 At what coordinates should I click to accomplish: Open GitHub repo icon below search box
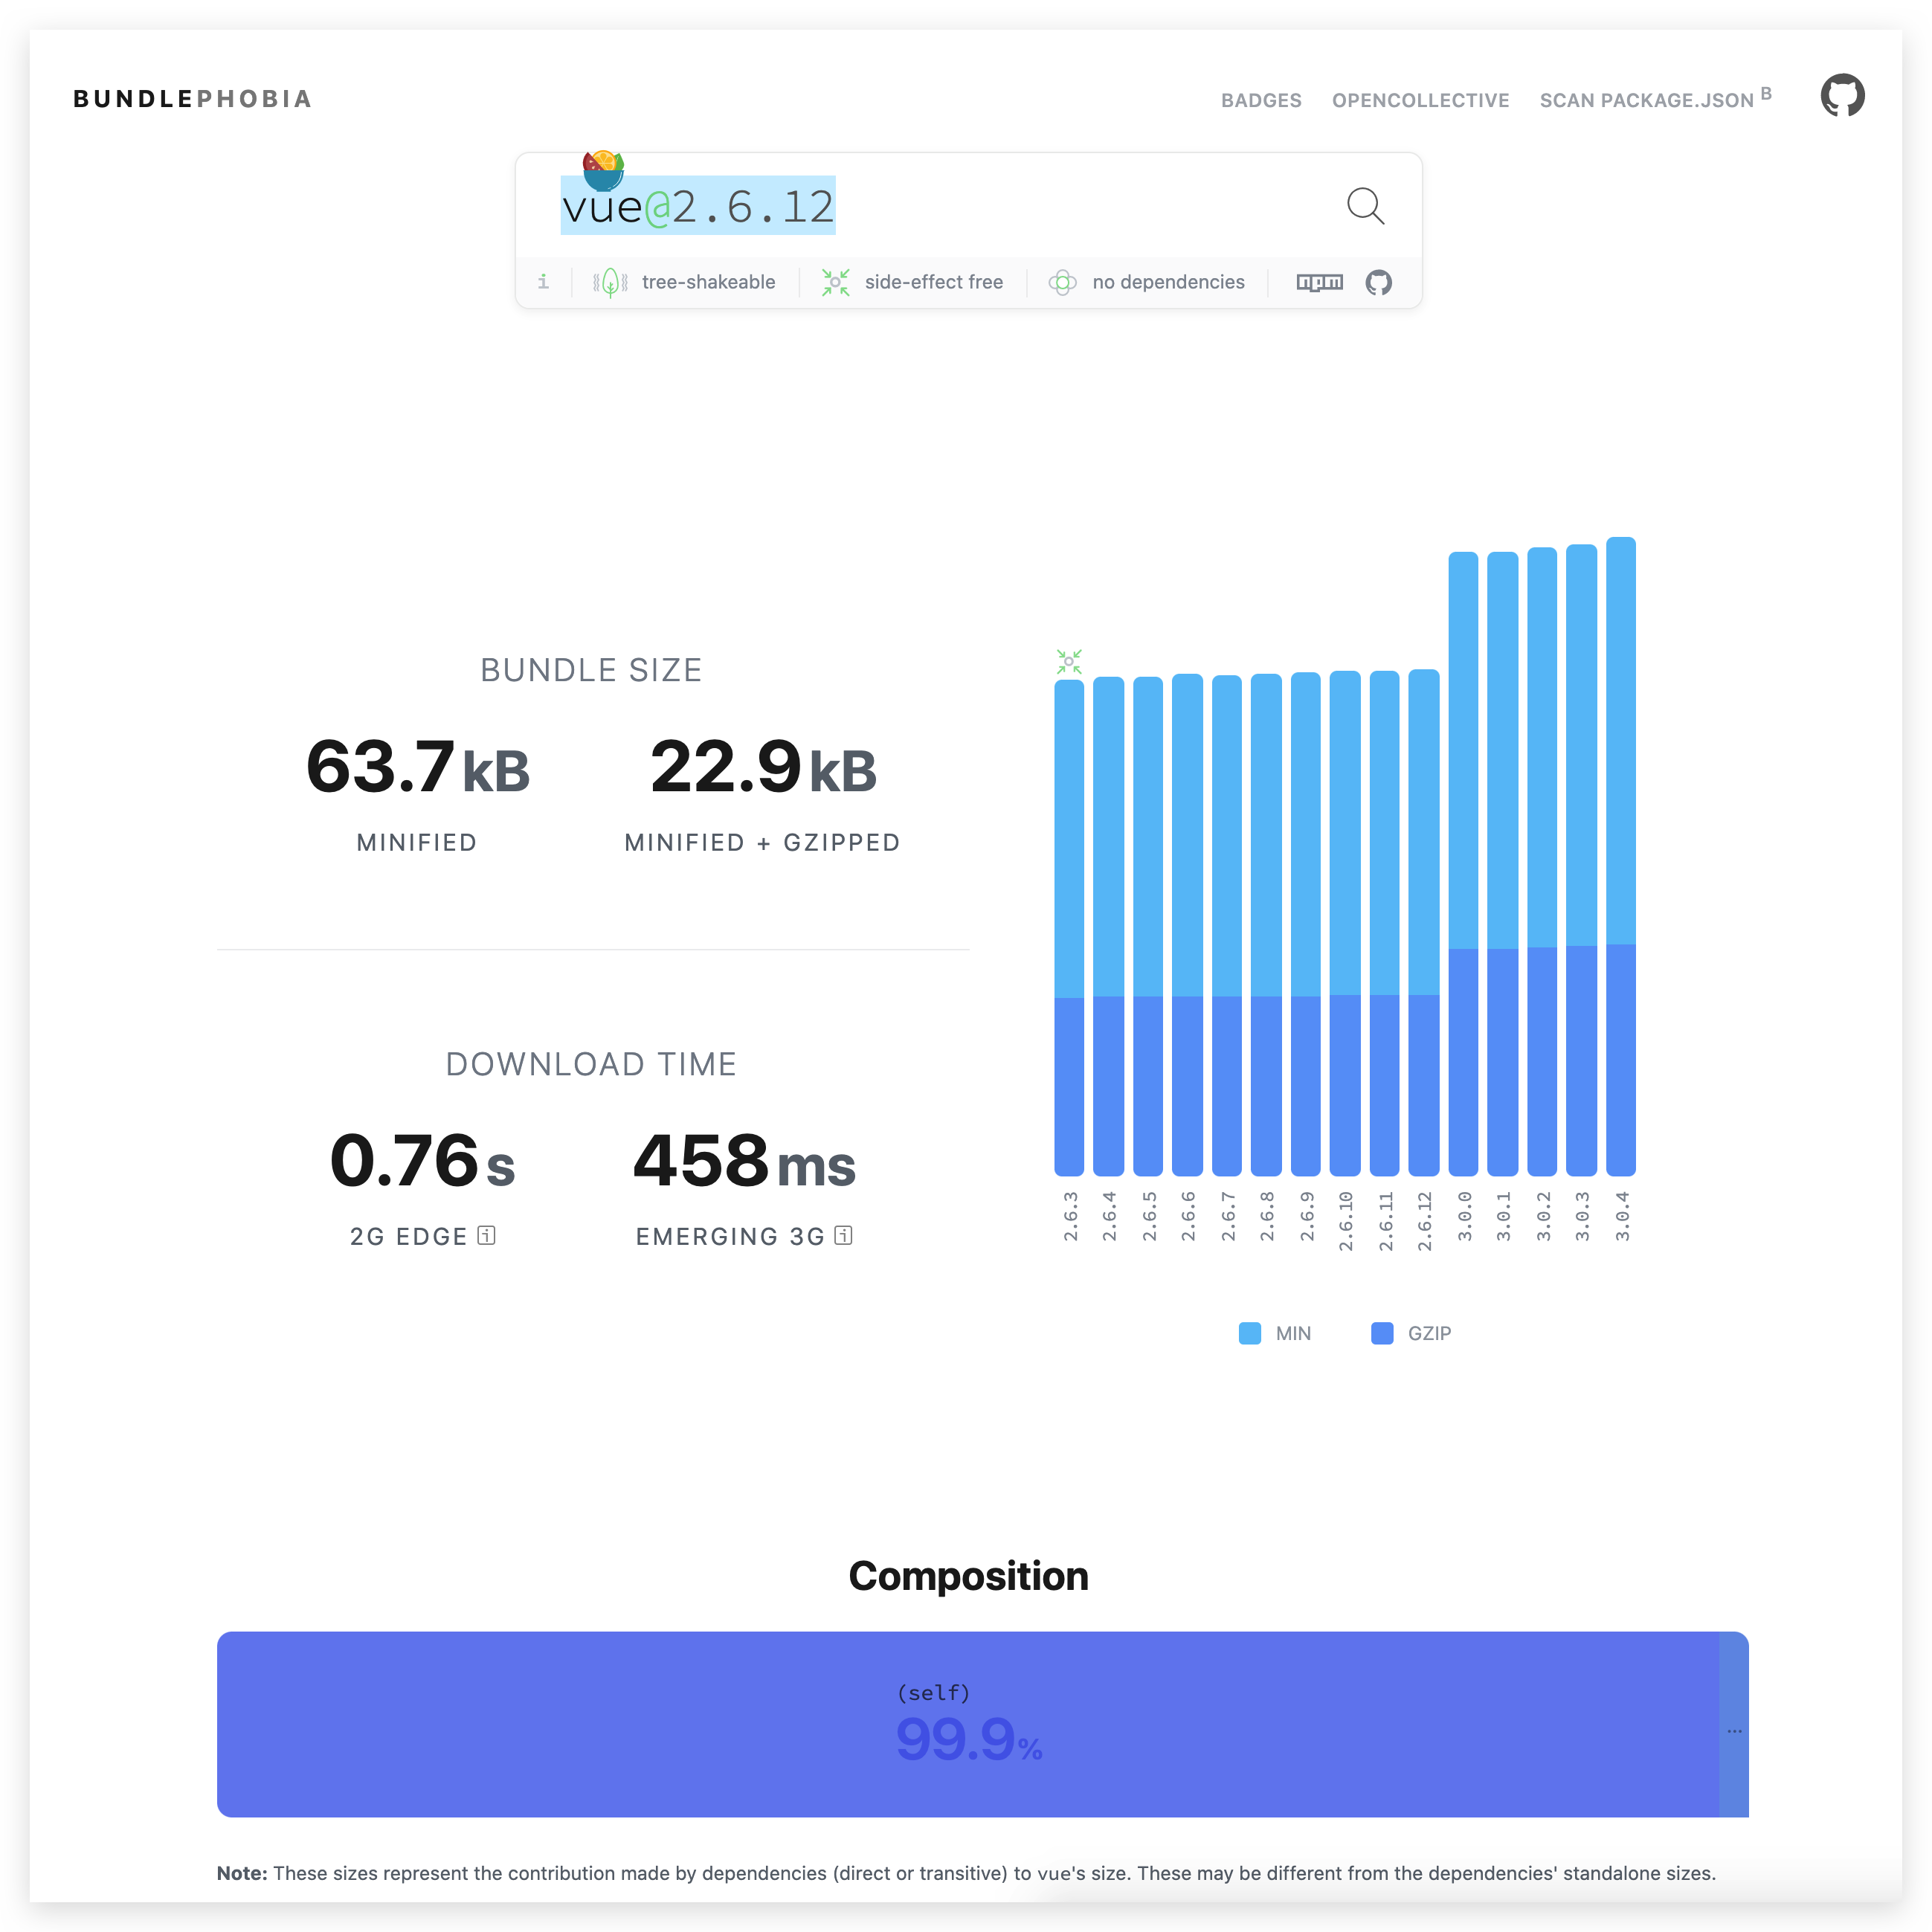1378,282
